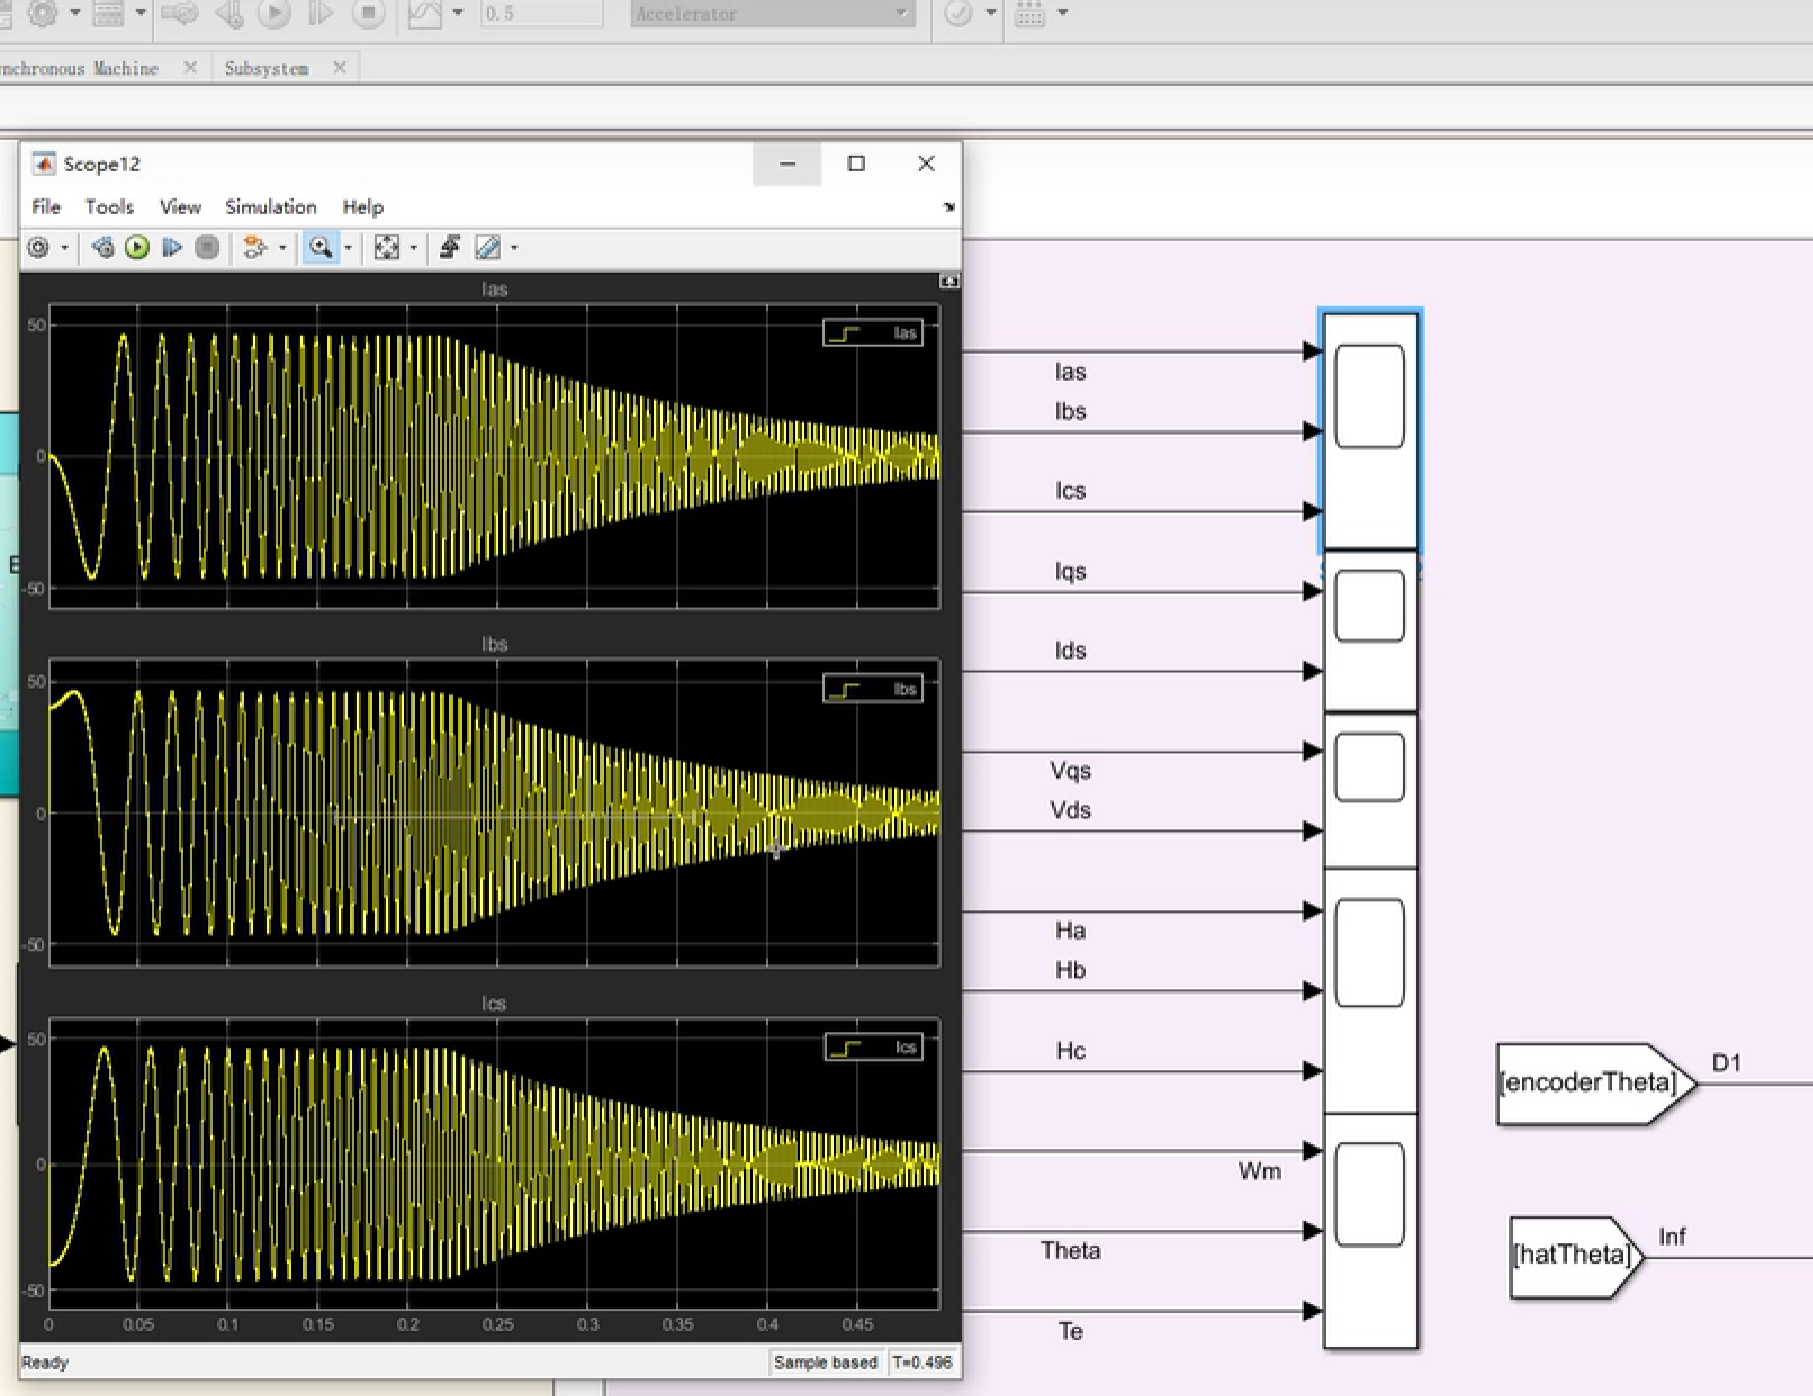Open Scope12 configuration properties gear
1813x1396 pixels.
pyautogui.click(x=39, y=247)
